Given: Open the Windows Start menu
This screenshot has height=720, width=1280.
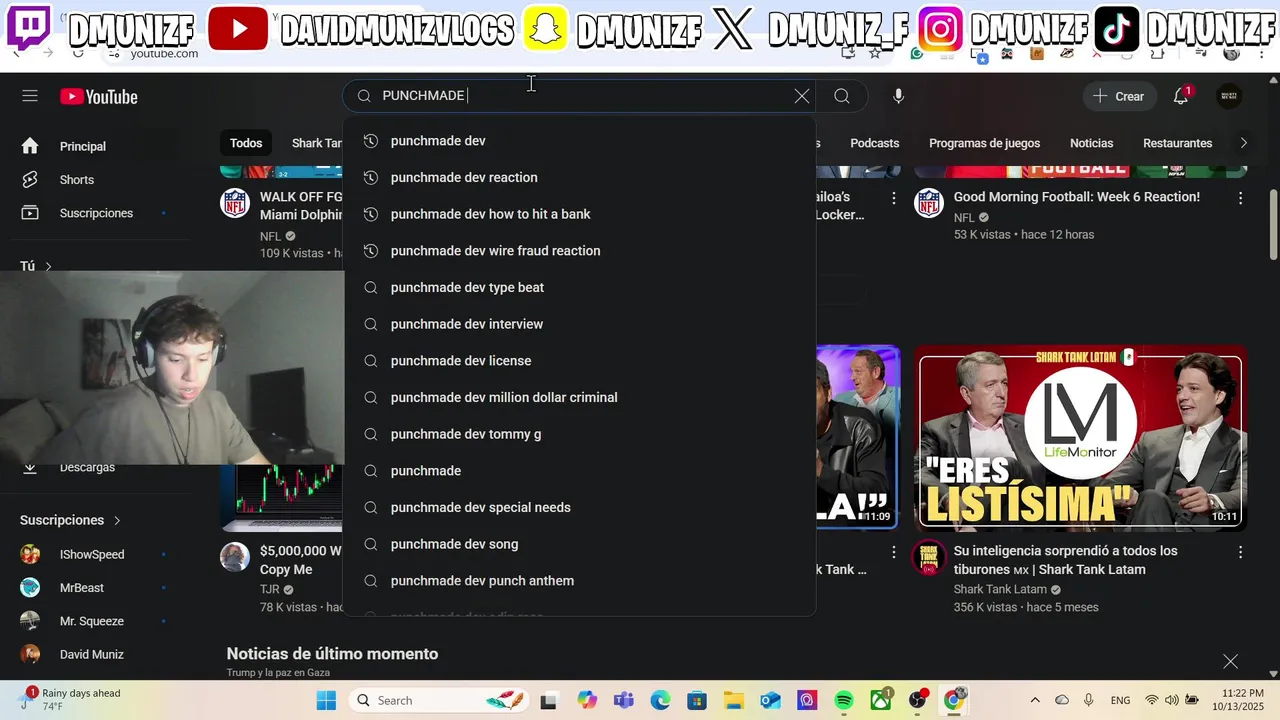Looking at the screenshot, I should coord(326,700).
